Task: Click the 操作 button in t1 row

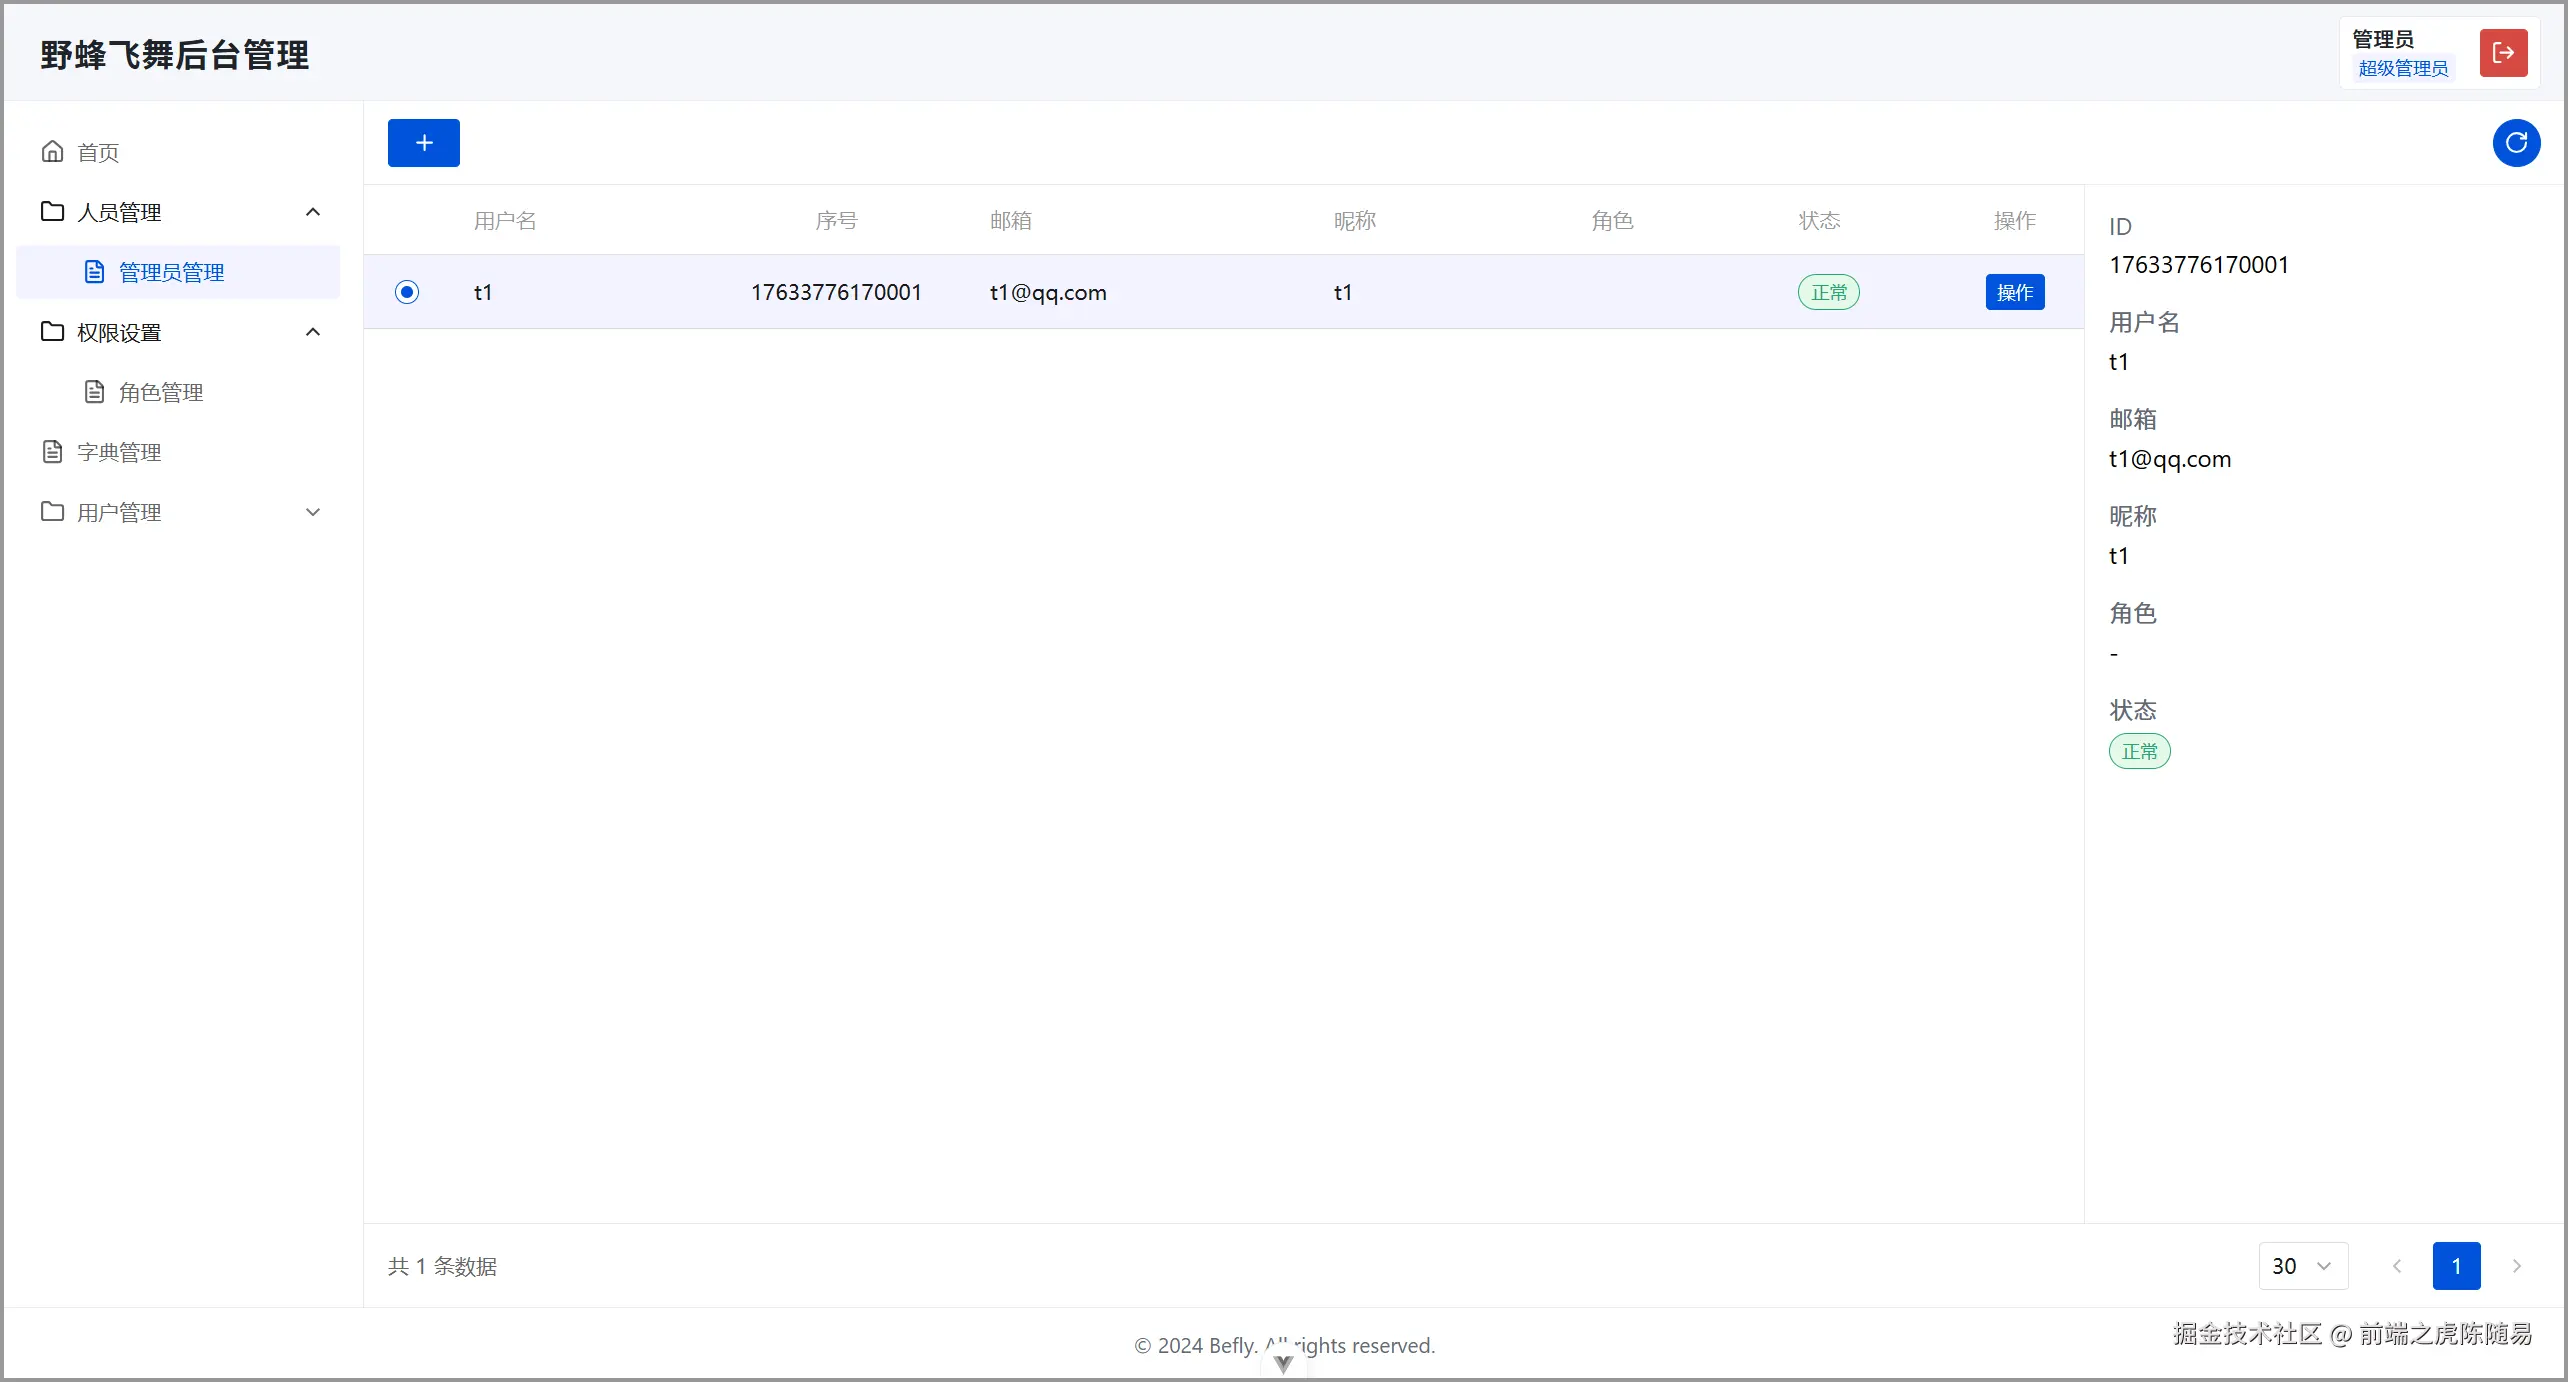Action: coord(2014,292)
